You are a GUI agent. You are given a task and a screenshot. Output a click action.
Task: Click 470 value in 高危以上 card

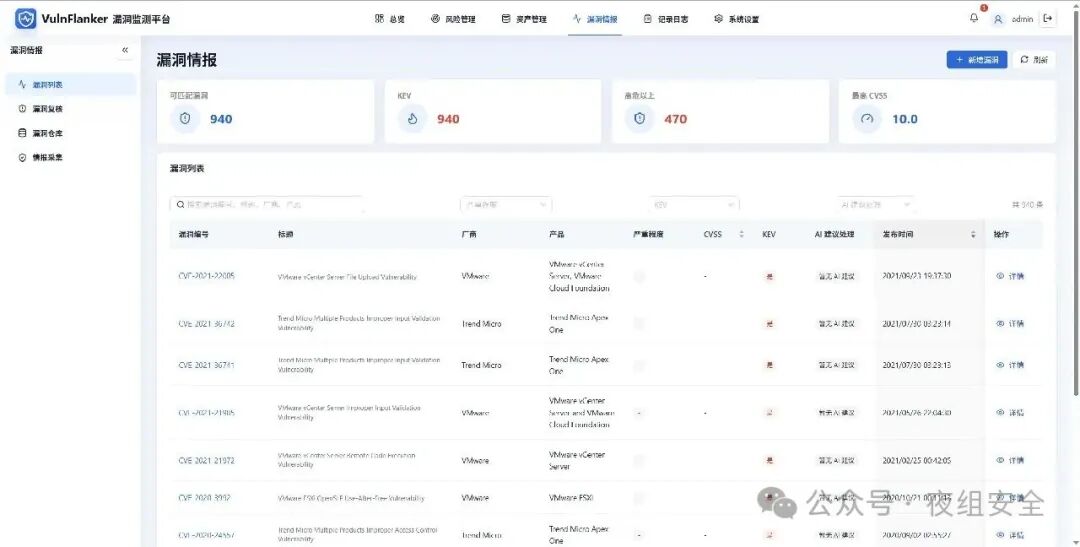point(676,119)
